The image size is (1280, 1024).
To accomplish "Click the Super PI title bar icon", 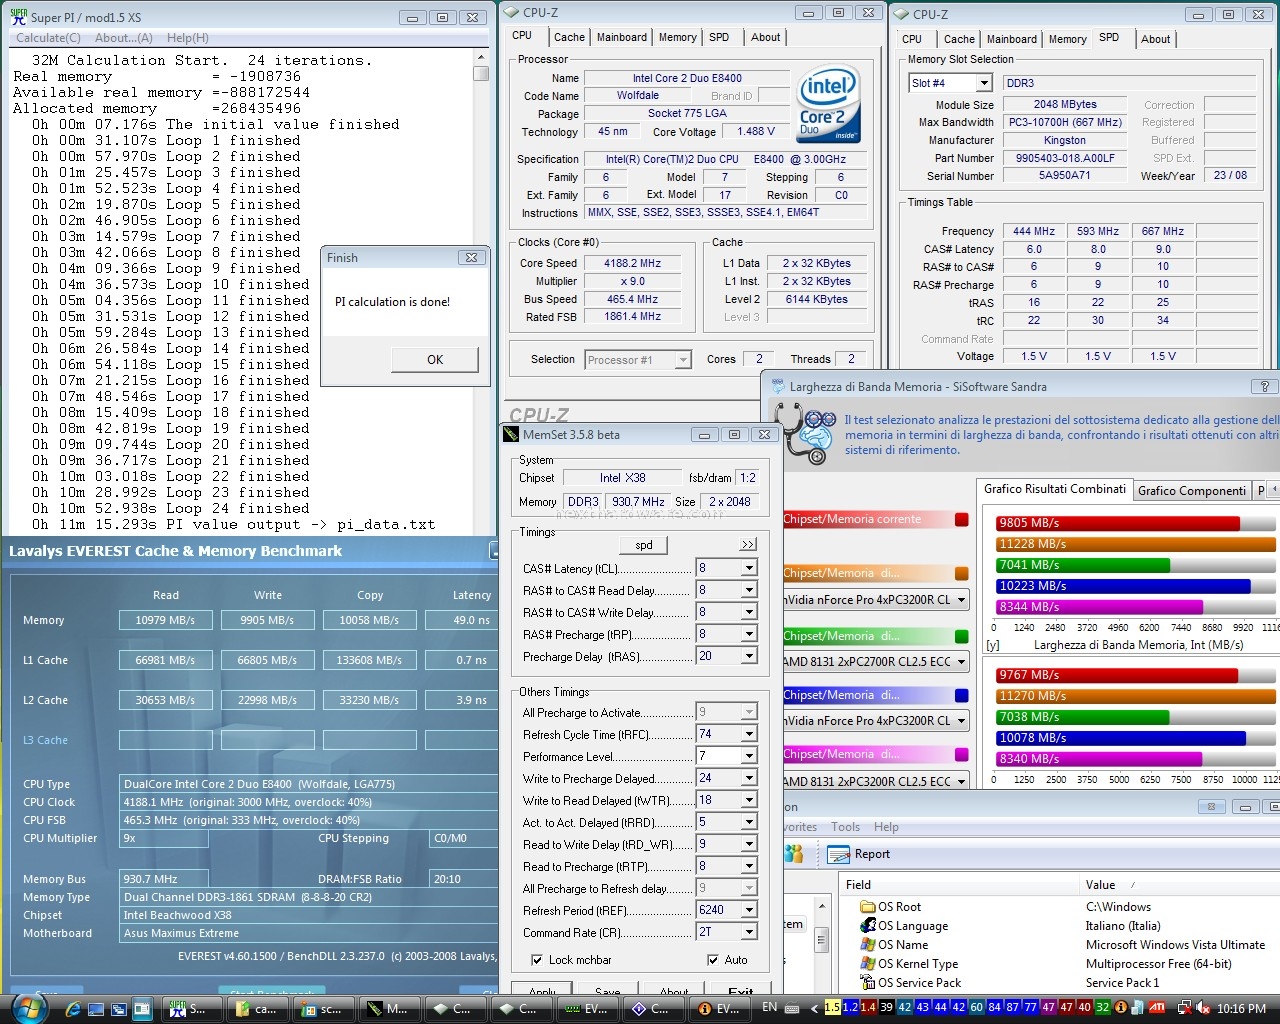I will point(18,17).
